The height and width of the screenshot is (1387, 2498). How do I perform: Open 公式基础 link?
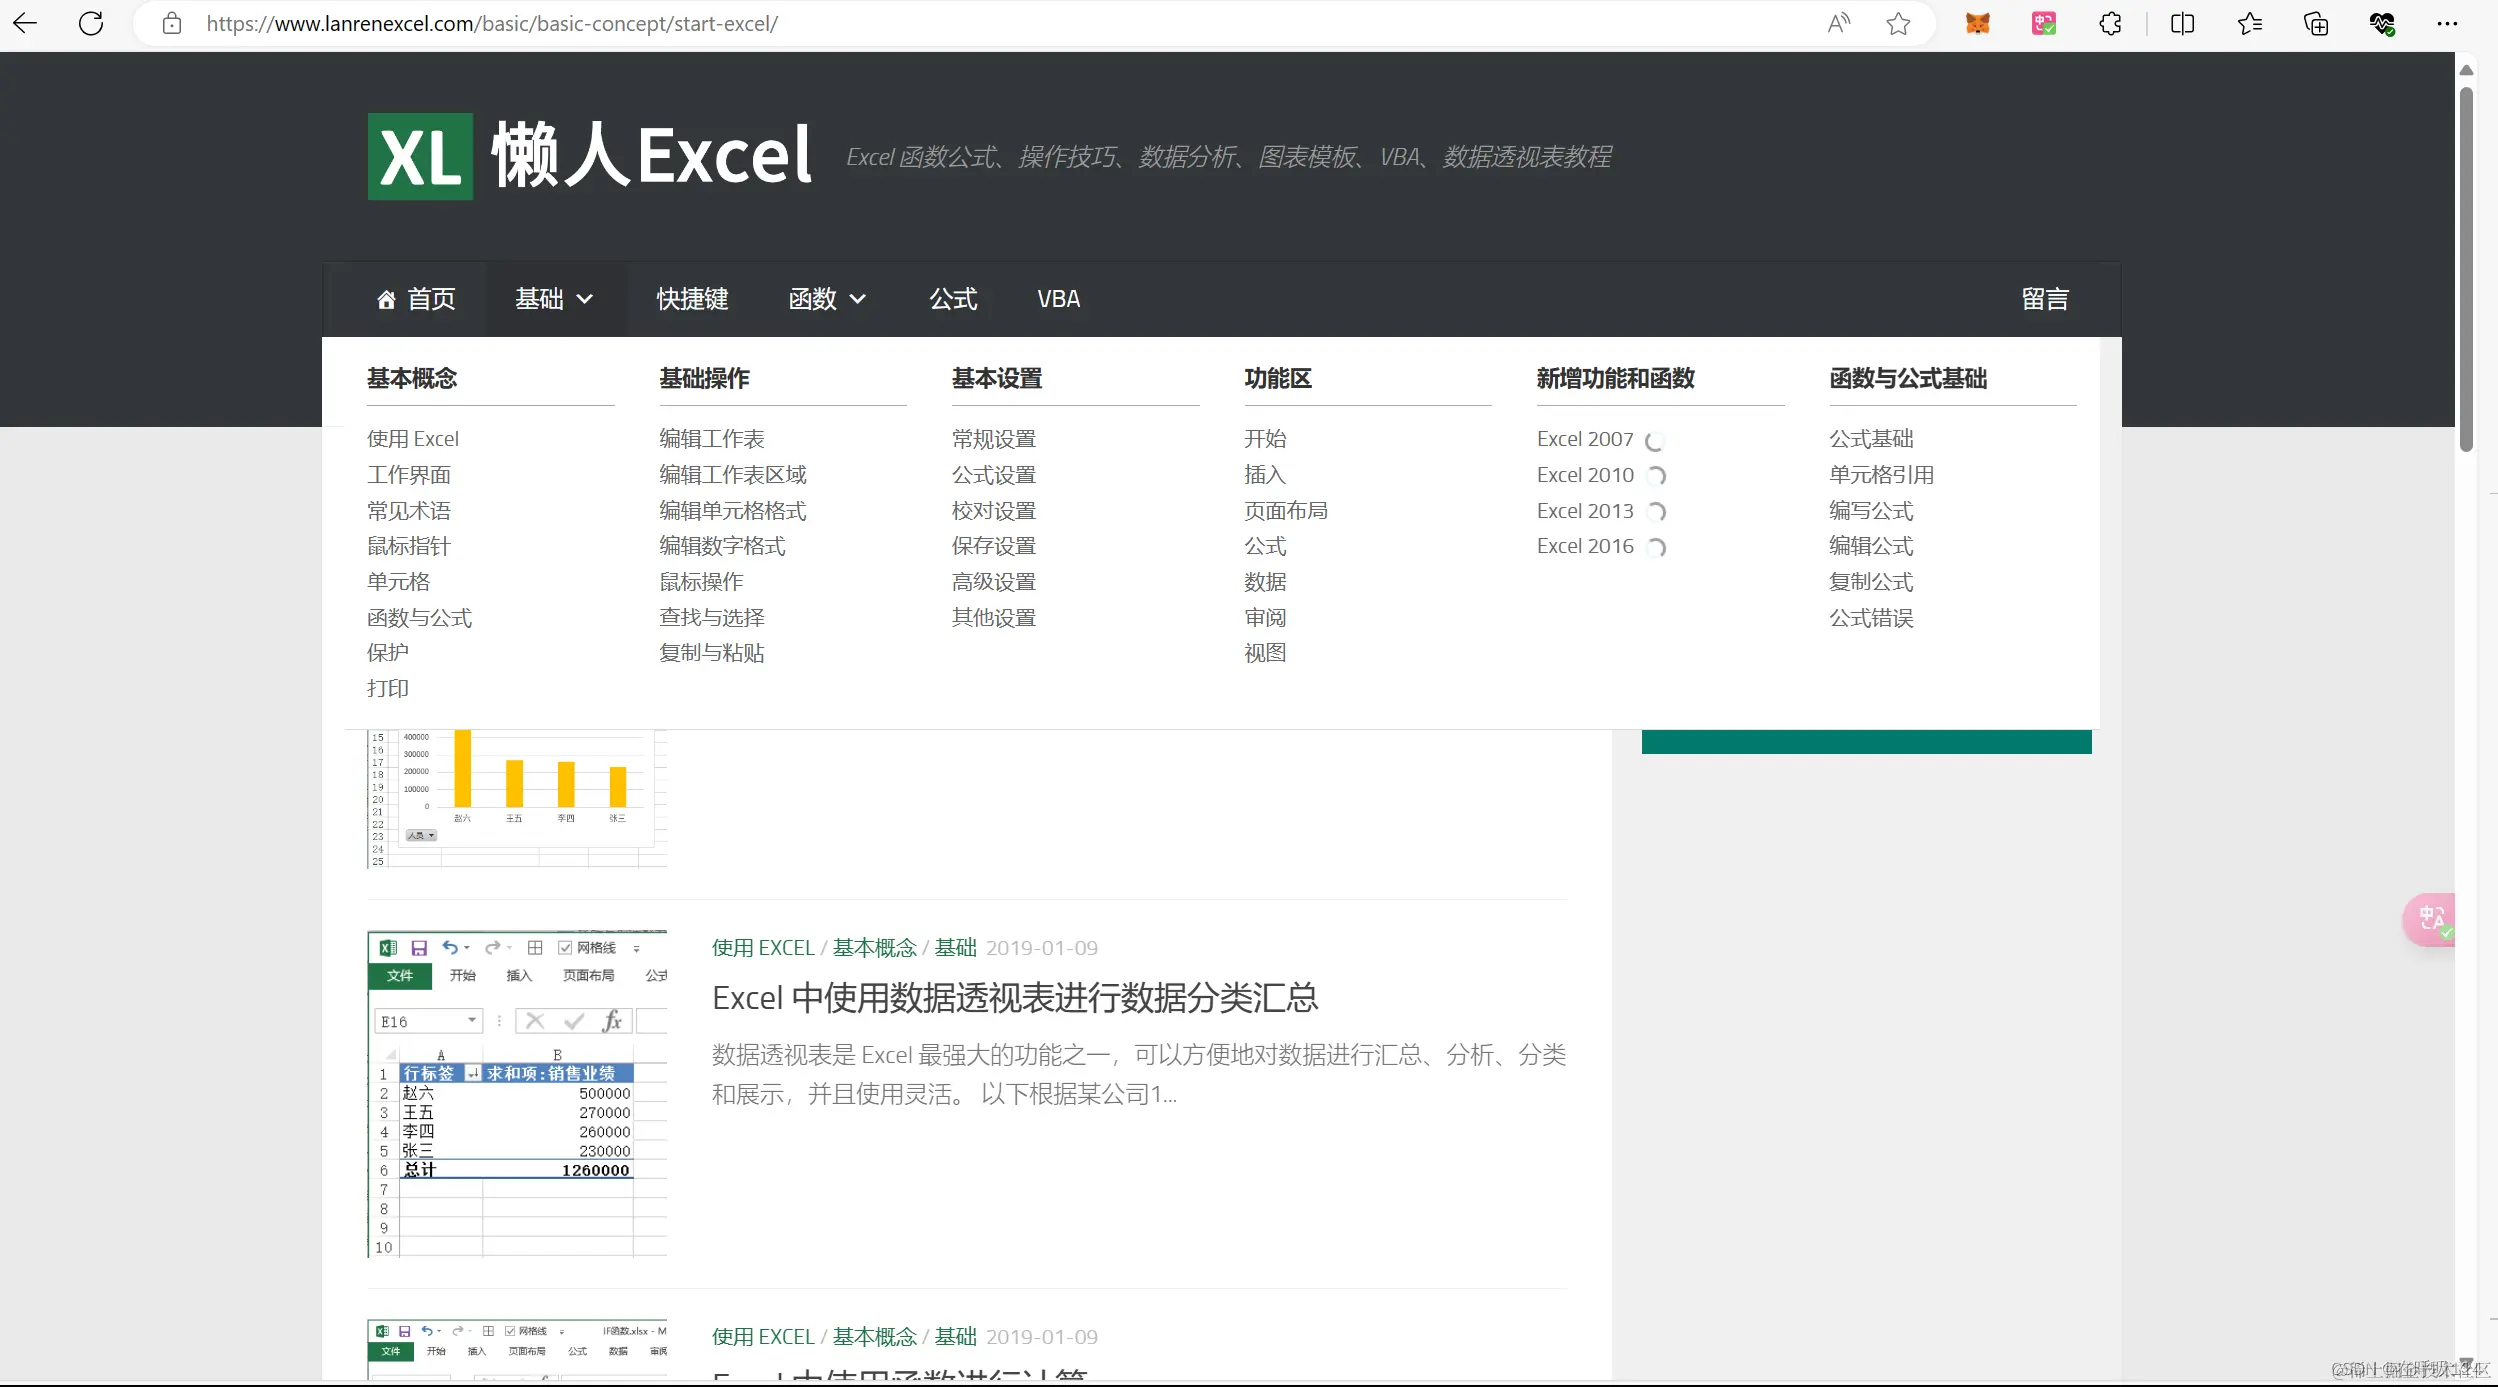(1871, 439)
